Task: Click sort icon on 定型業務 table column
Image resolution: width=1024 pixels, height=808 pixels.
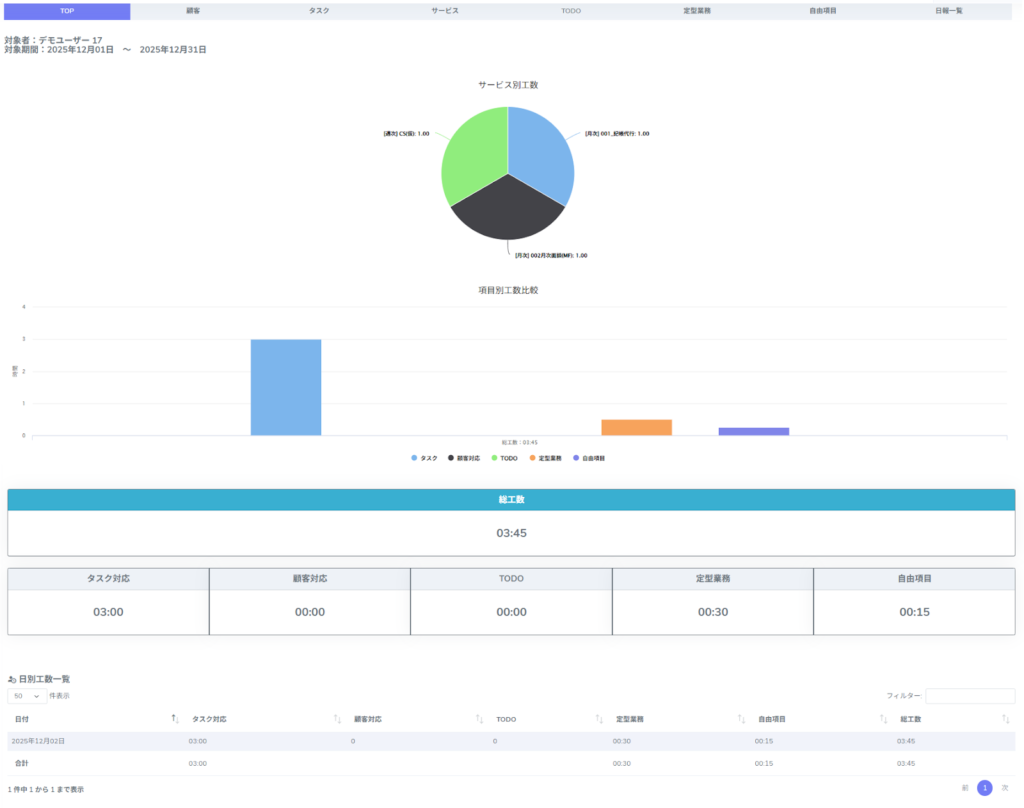Action: 741,719
